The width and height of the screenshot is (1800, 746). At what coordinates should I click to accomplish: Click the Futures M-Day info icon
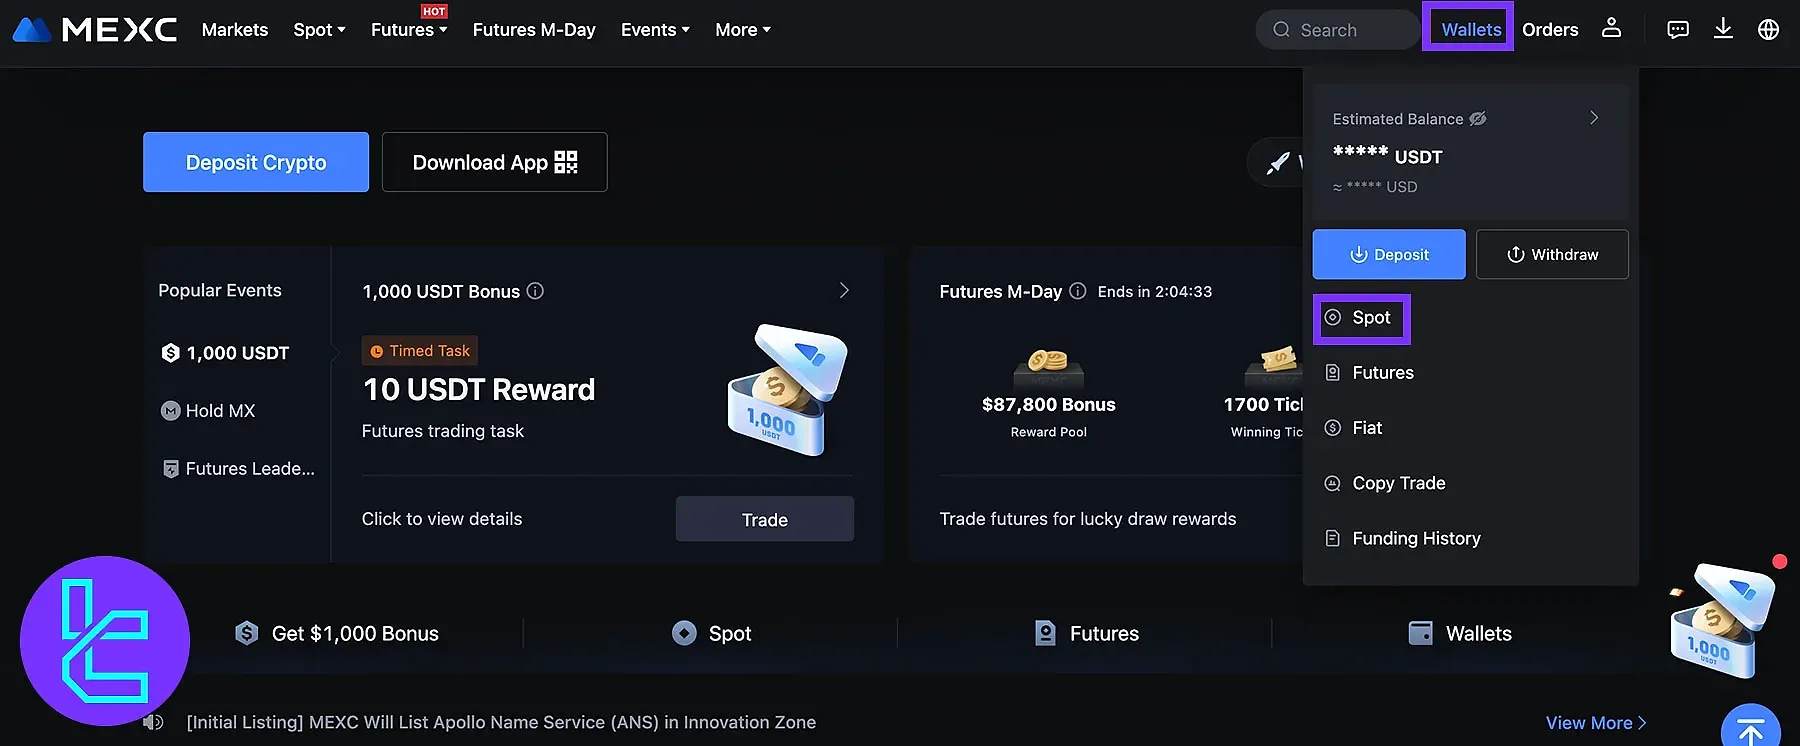[1078, 291]
